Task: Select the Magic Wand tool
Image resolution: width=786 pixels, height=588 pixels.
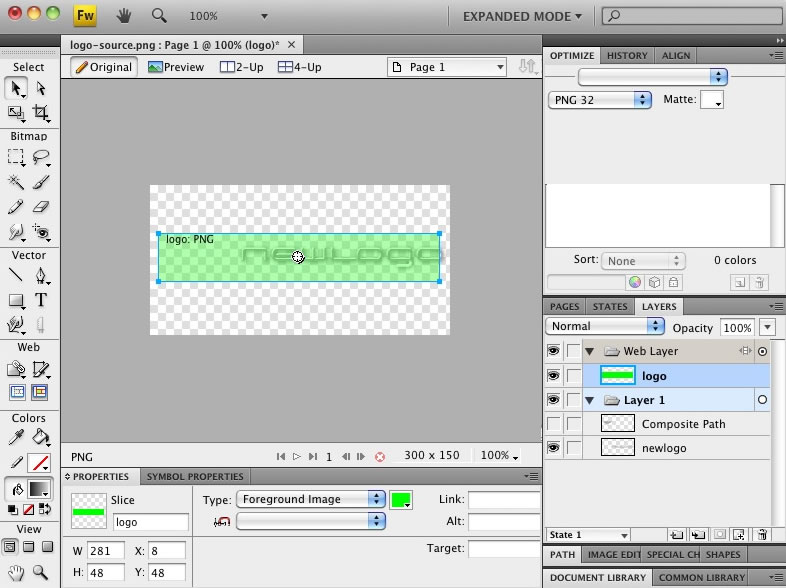Action: click(x=16, y=182)
